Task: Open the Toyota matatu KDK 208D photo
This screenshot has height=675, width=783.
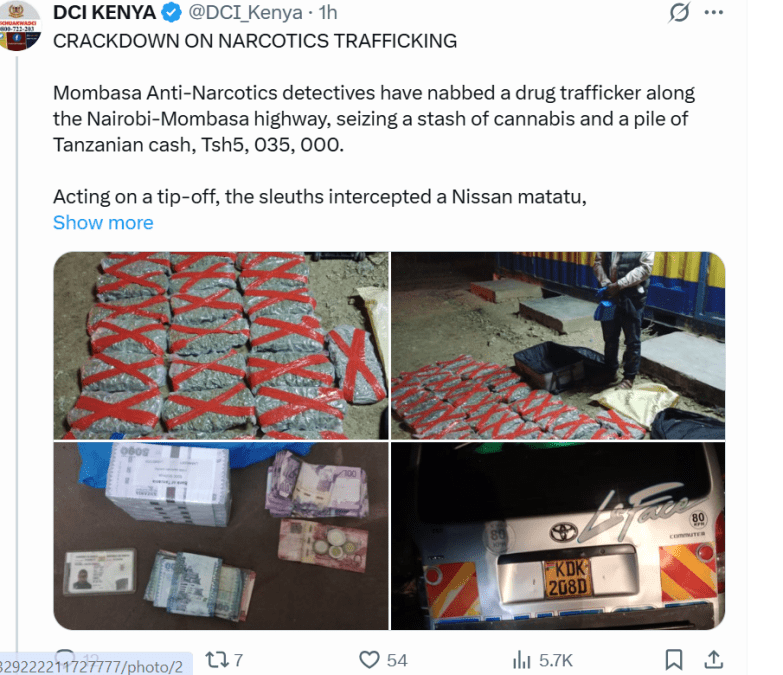Action: click(x=558, y=536)
